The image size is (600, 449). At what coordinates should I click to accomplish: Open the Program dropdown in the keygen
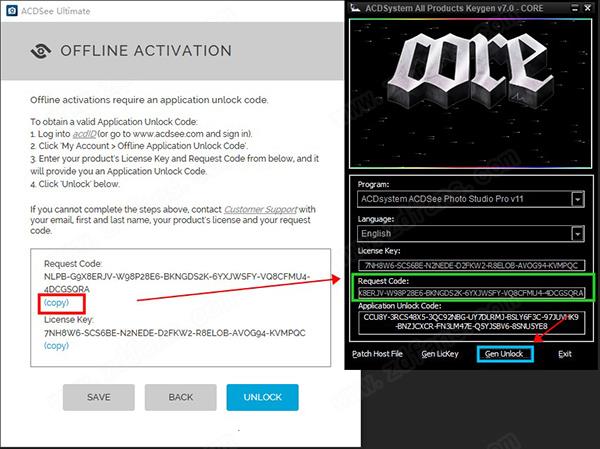[471, 199]
